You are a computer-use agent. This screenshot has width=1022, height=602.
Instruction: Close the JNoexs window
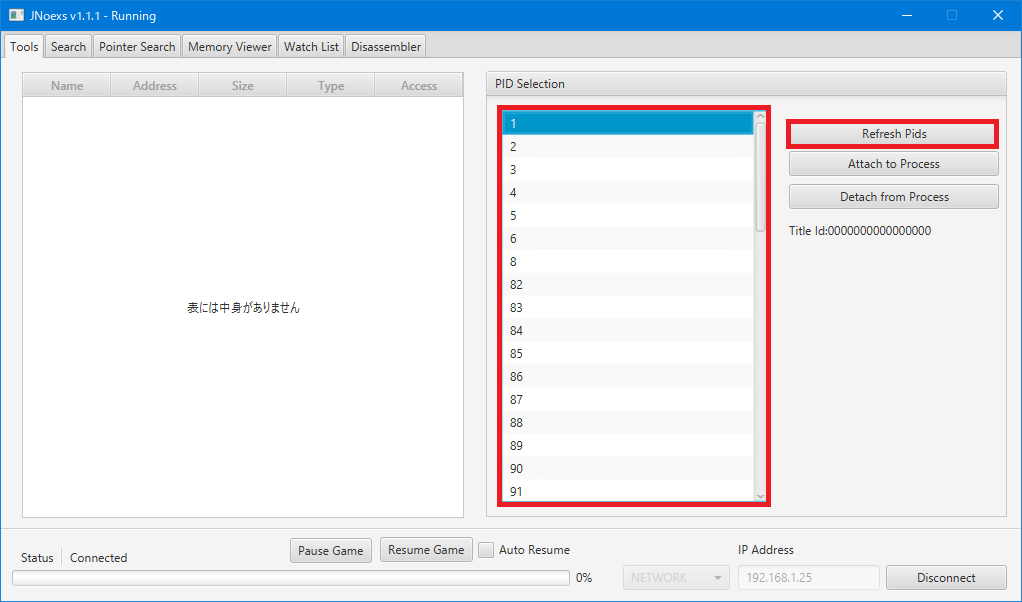click(998, 15)
